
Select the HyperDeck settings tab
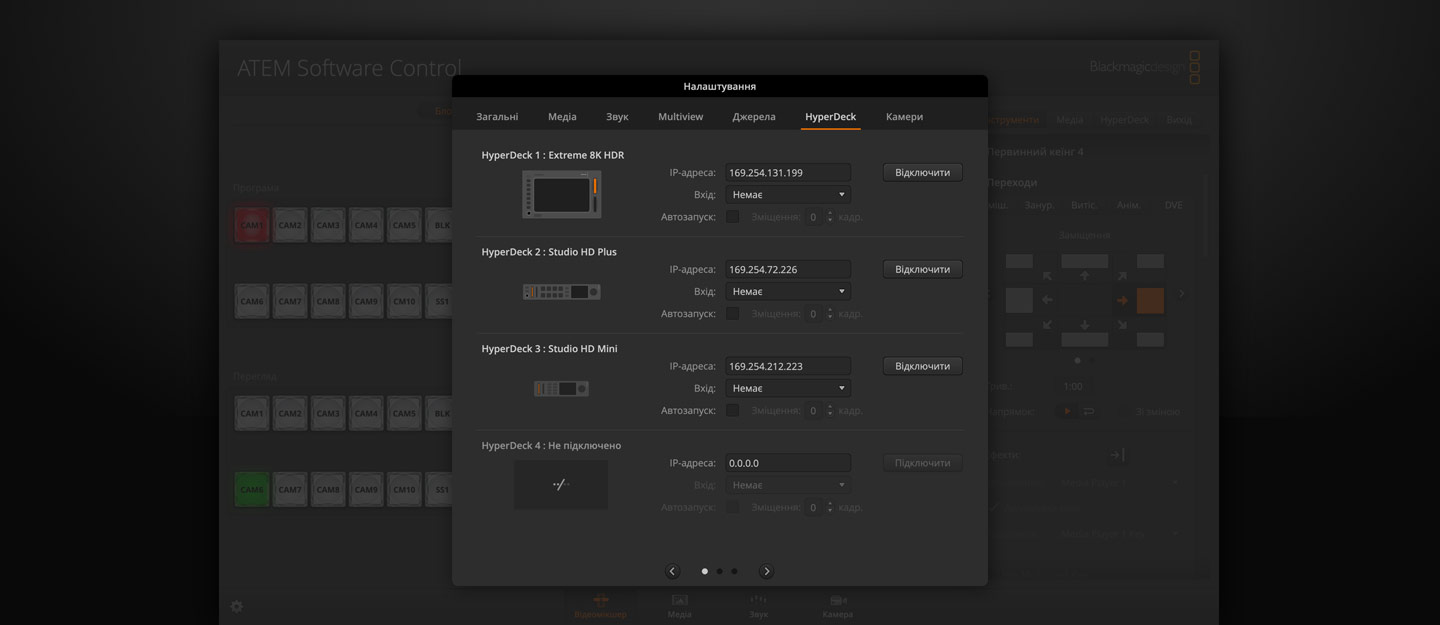click(830, 116)
